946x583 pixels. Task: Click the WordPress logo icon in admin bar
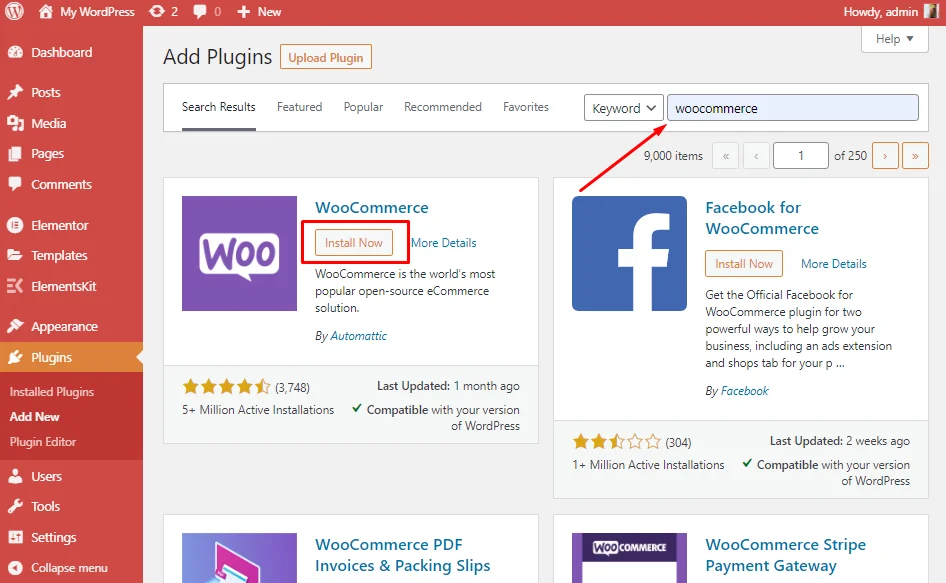point(14,11)
